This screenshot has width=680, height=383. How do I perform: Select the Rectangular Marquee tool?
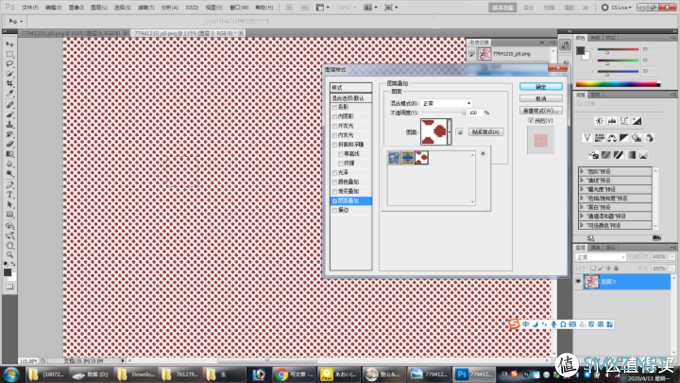[x=10, y=54]
